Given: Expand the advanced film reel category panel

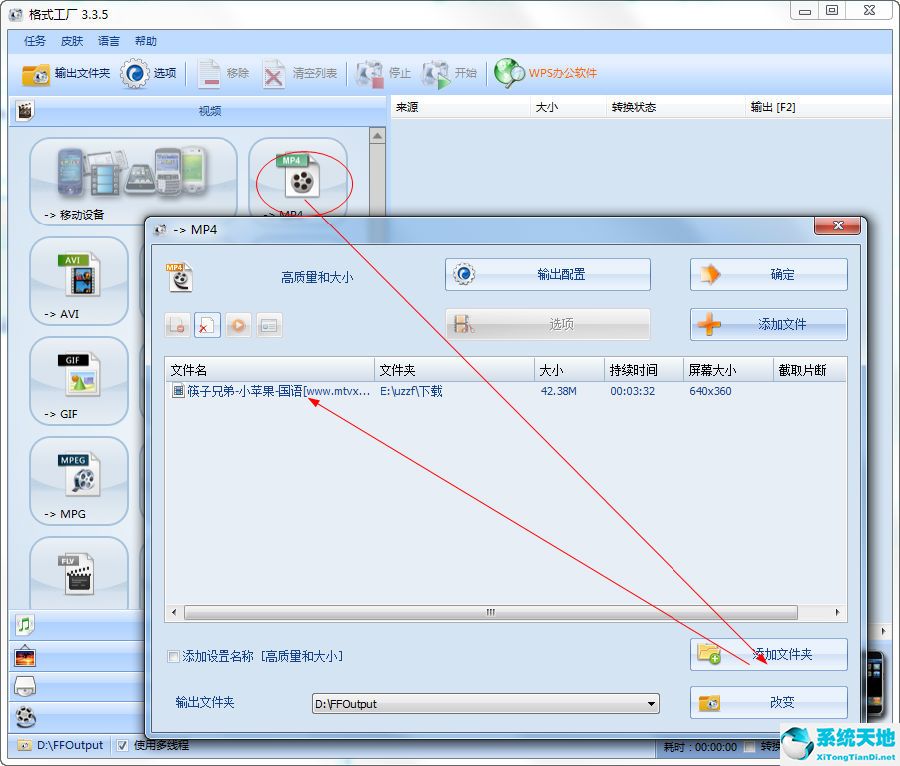Looking at the screenshot, I should click(25, 717).
